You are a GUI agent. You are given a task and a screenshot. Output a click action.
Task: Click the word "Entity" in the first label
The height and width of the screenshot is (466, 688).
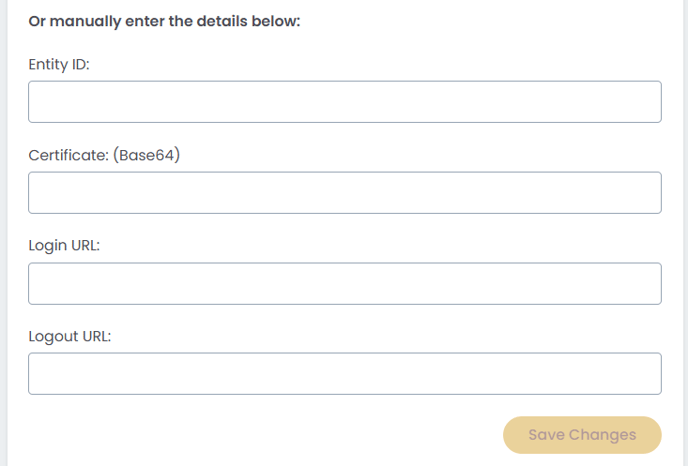50,64
